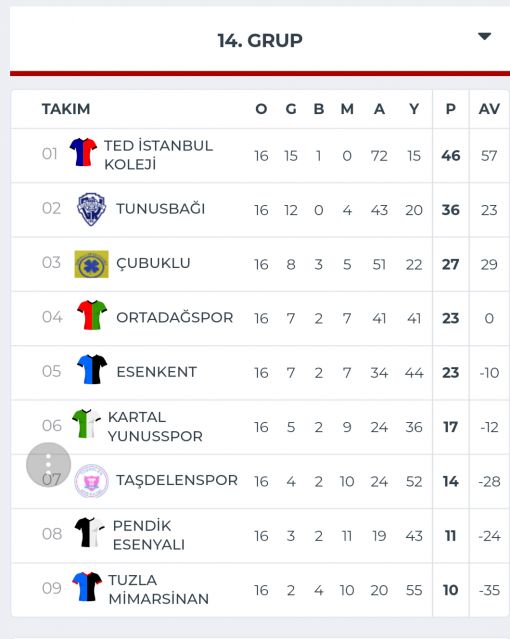Click the Pendik Esenyalı black-white jersey icon
The height and width of the screenshot is (639, 510).
pyautogui.click(x=89, y=532)
